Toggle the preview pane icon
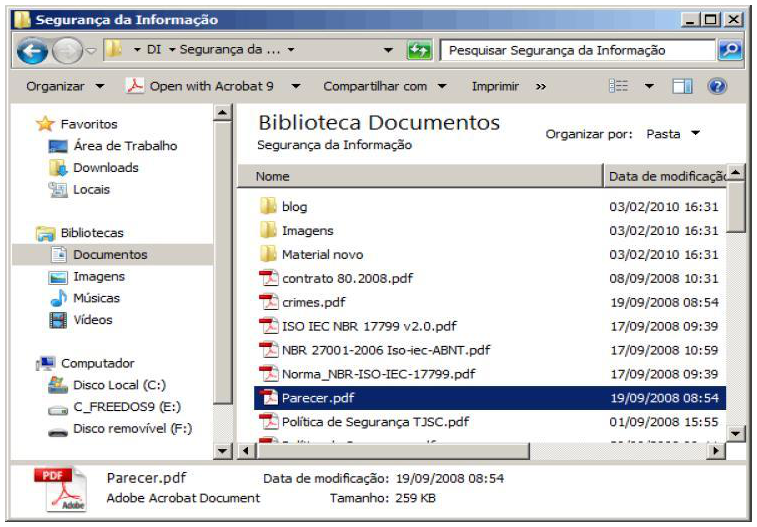The image size is (757, 527). pos(682,87)
